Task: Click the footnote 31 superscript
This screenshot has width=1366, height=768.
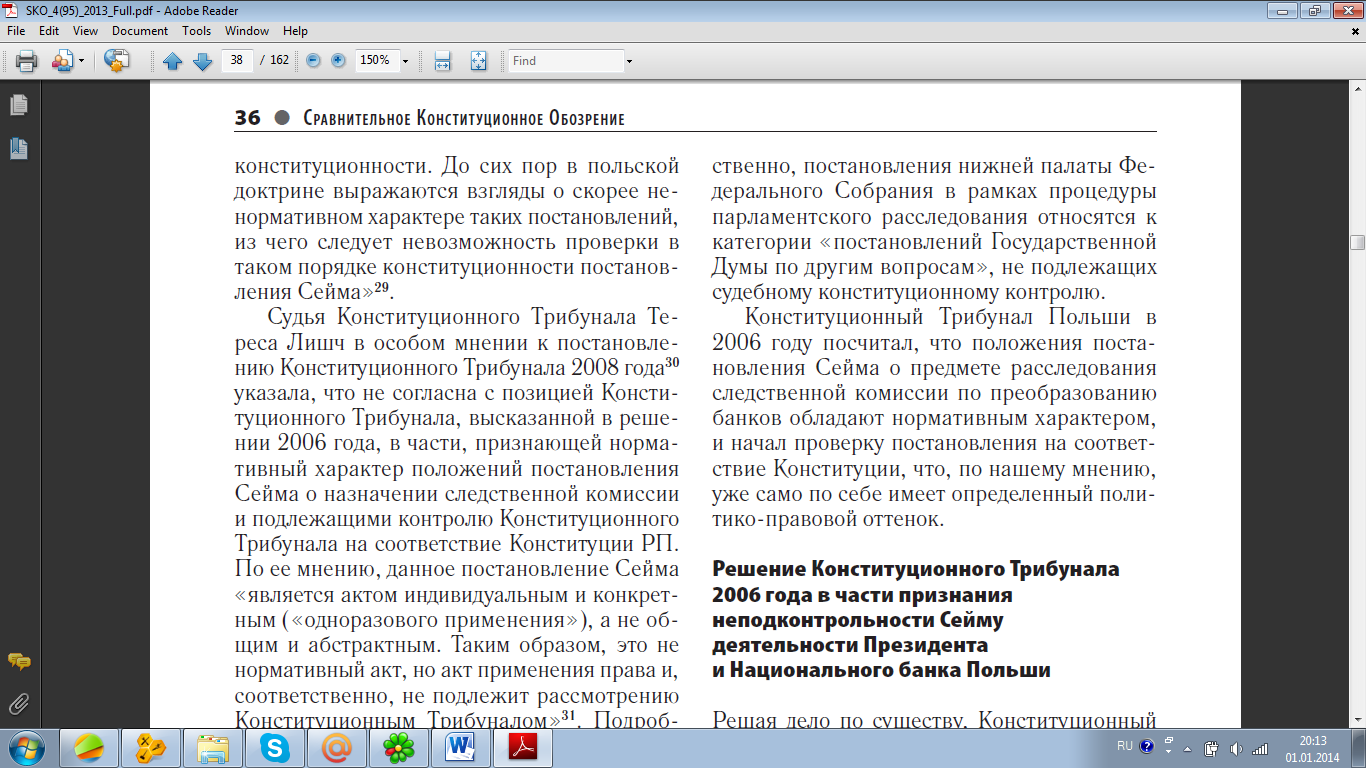Action: click(x=568, y=714)
